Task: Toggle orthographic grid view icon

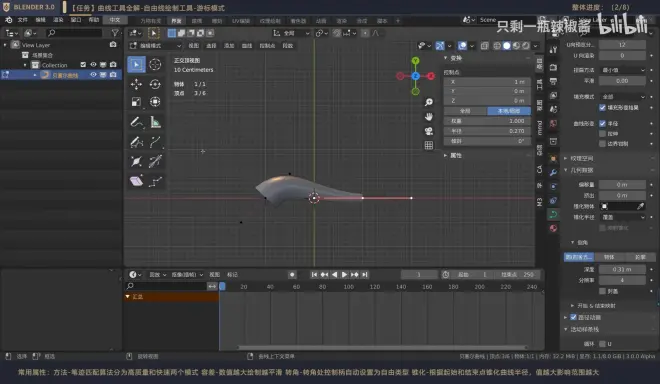Action: click(x=428, y=145)
